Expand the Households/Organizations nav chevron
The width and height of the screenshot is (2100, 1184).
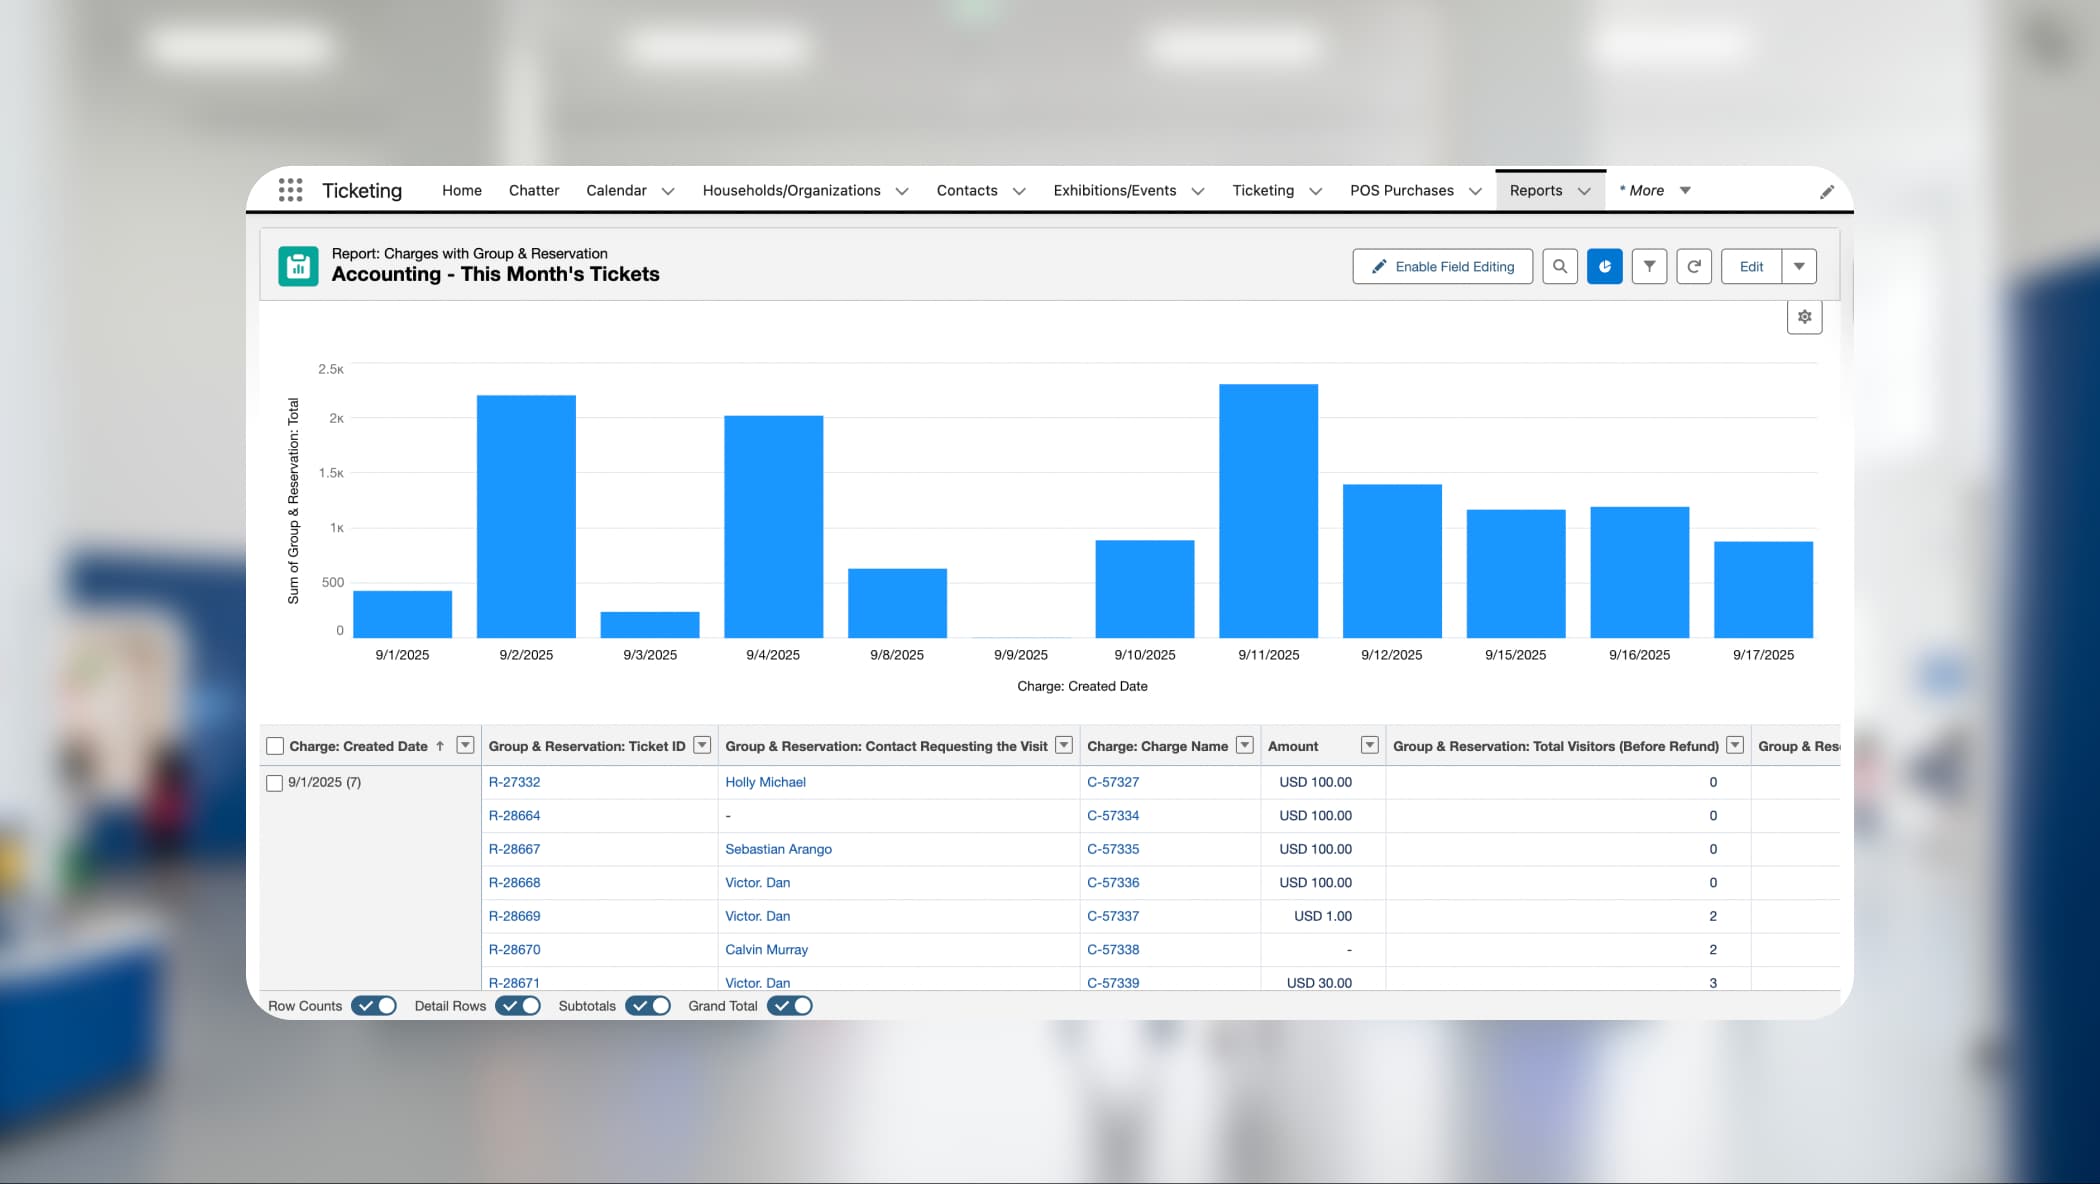pyautogui.click(x=902, y=191)
